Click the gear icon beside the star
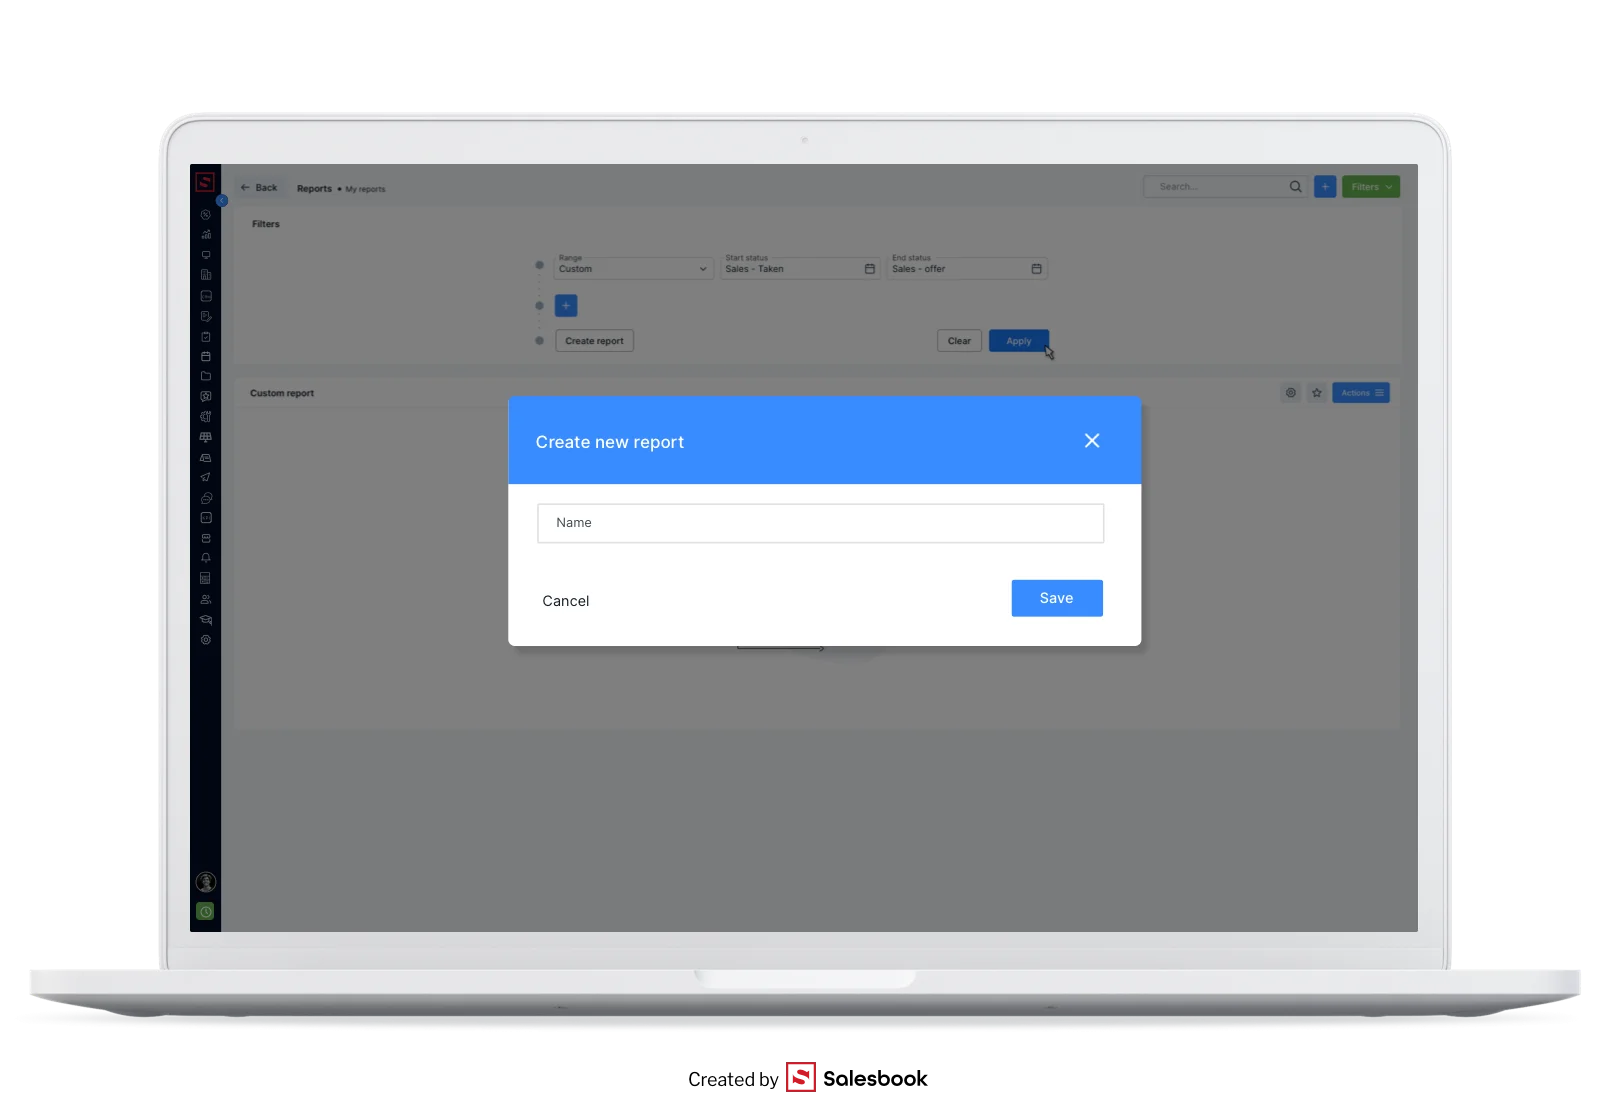1616x1114 pixels. coord(1291,393)
